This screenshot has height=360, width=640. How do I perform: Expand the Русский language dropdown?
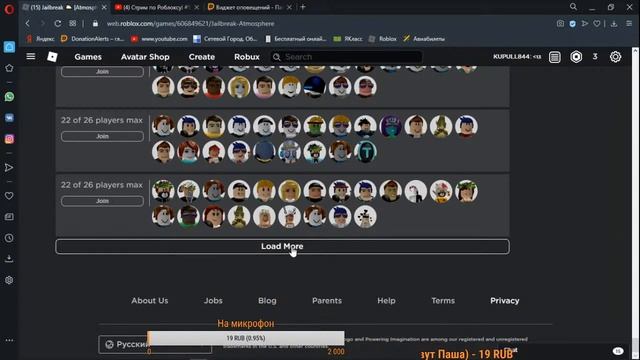pos(155,344)
